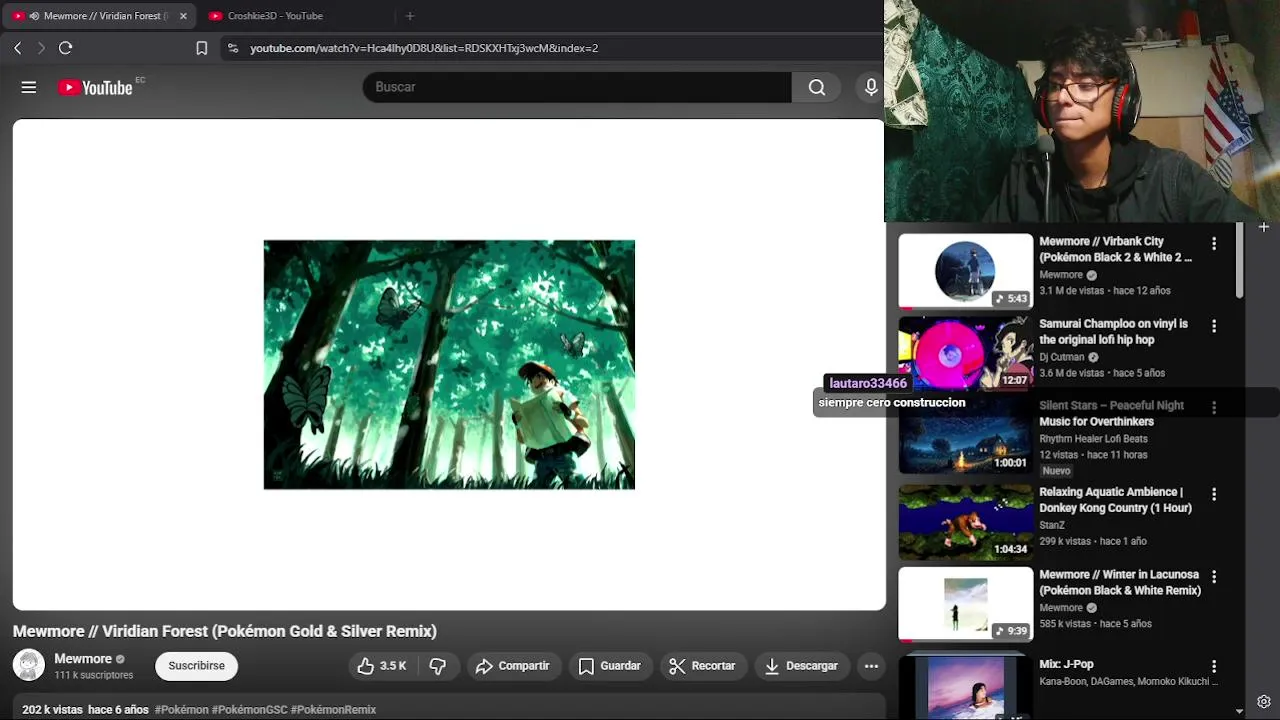Open more actions ellipsis beside Descargar
Screen dimensions: 1280x720
(x=871, y=666)
